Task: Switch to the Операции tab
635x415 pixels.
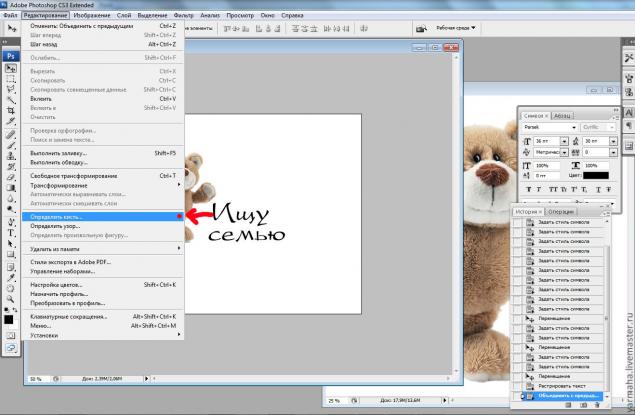Action: tap(561, 212)
